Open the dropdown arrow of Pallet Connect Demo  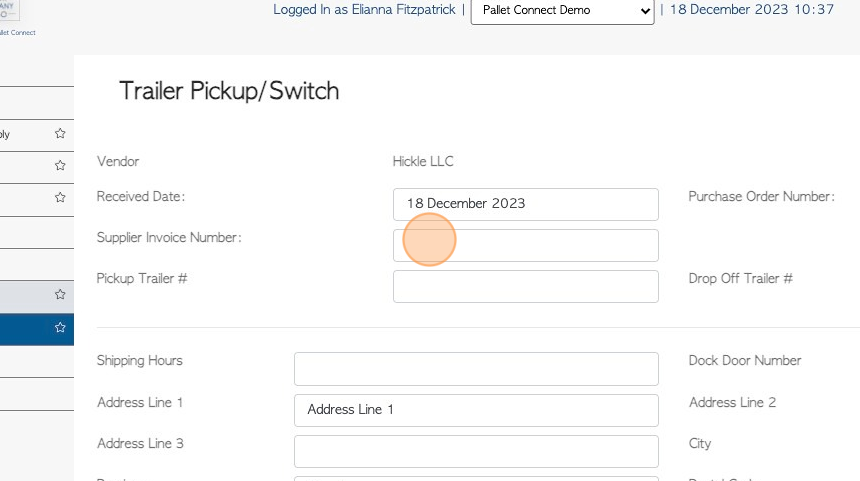pos(645,10)
